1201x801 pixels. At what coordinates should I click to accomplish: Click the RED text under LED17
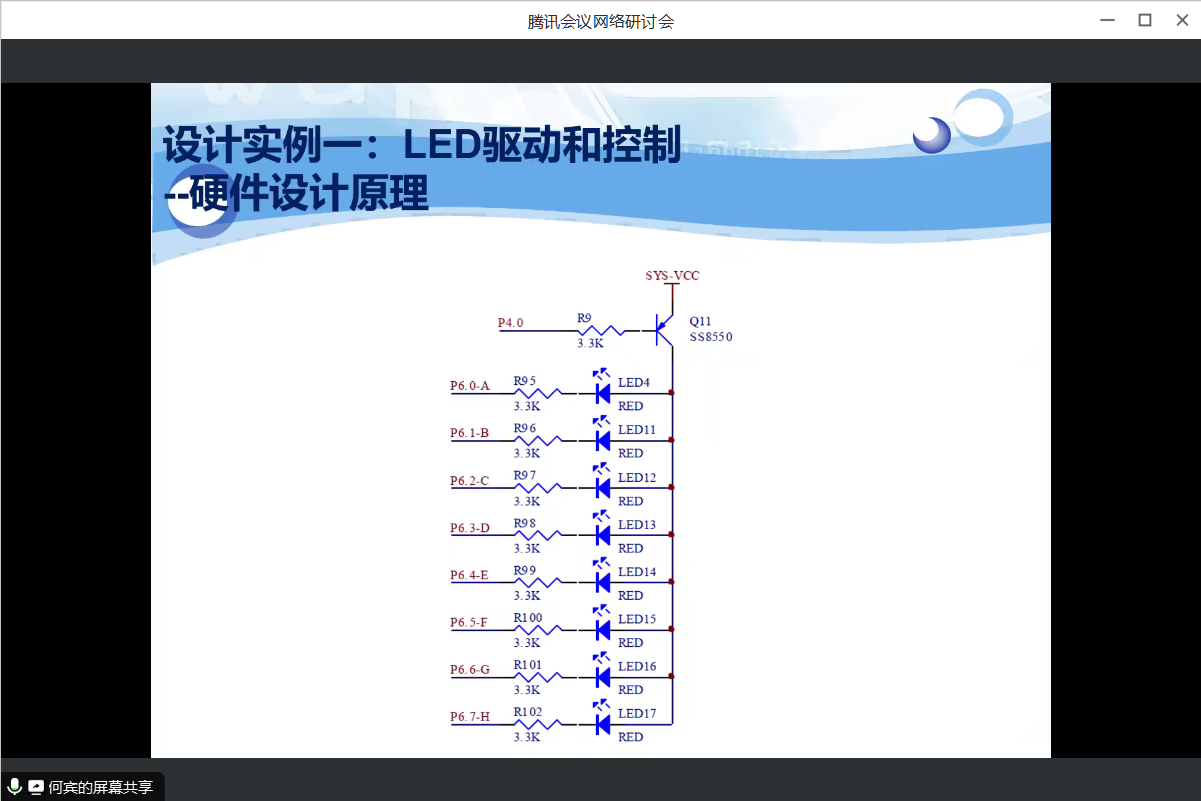(630, 737)
